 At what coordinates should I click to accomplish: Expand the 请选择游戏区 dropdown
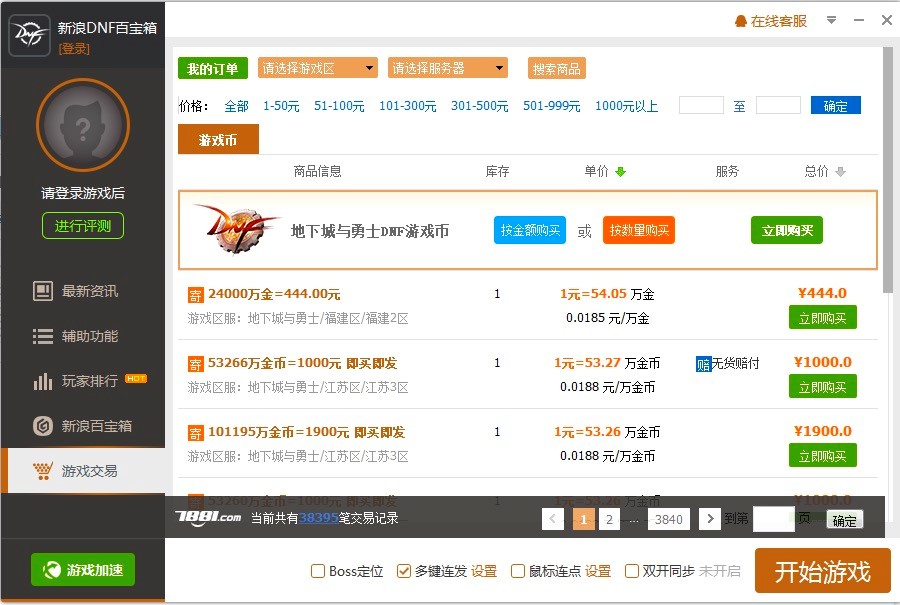[318, 68]
